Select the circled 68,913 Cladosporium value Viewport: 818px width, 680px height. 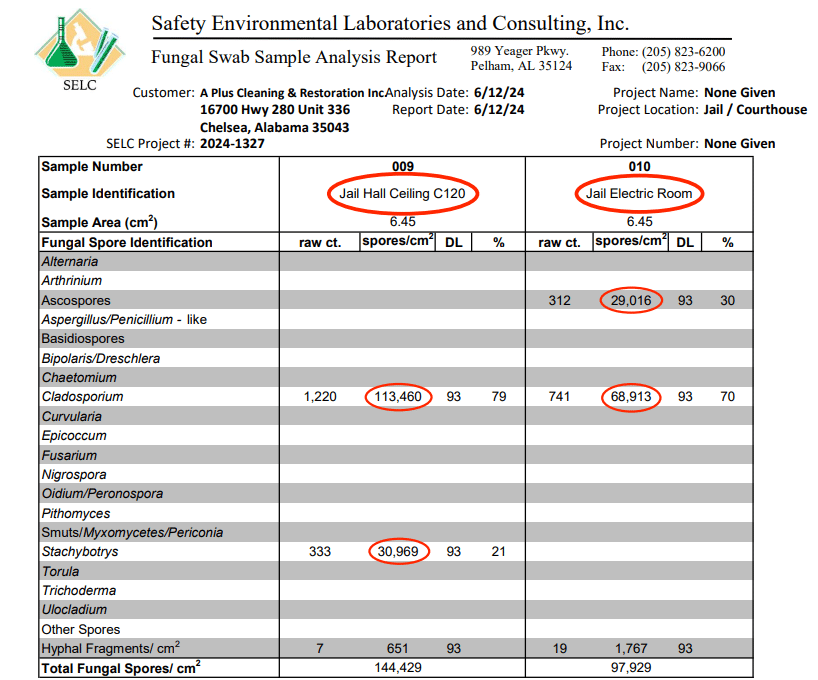(632, 397)
